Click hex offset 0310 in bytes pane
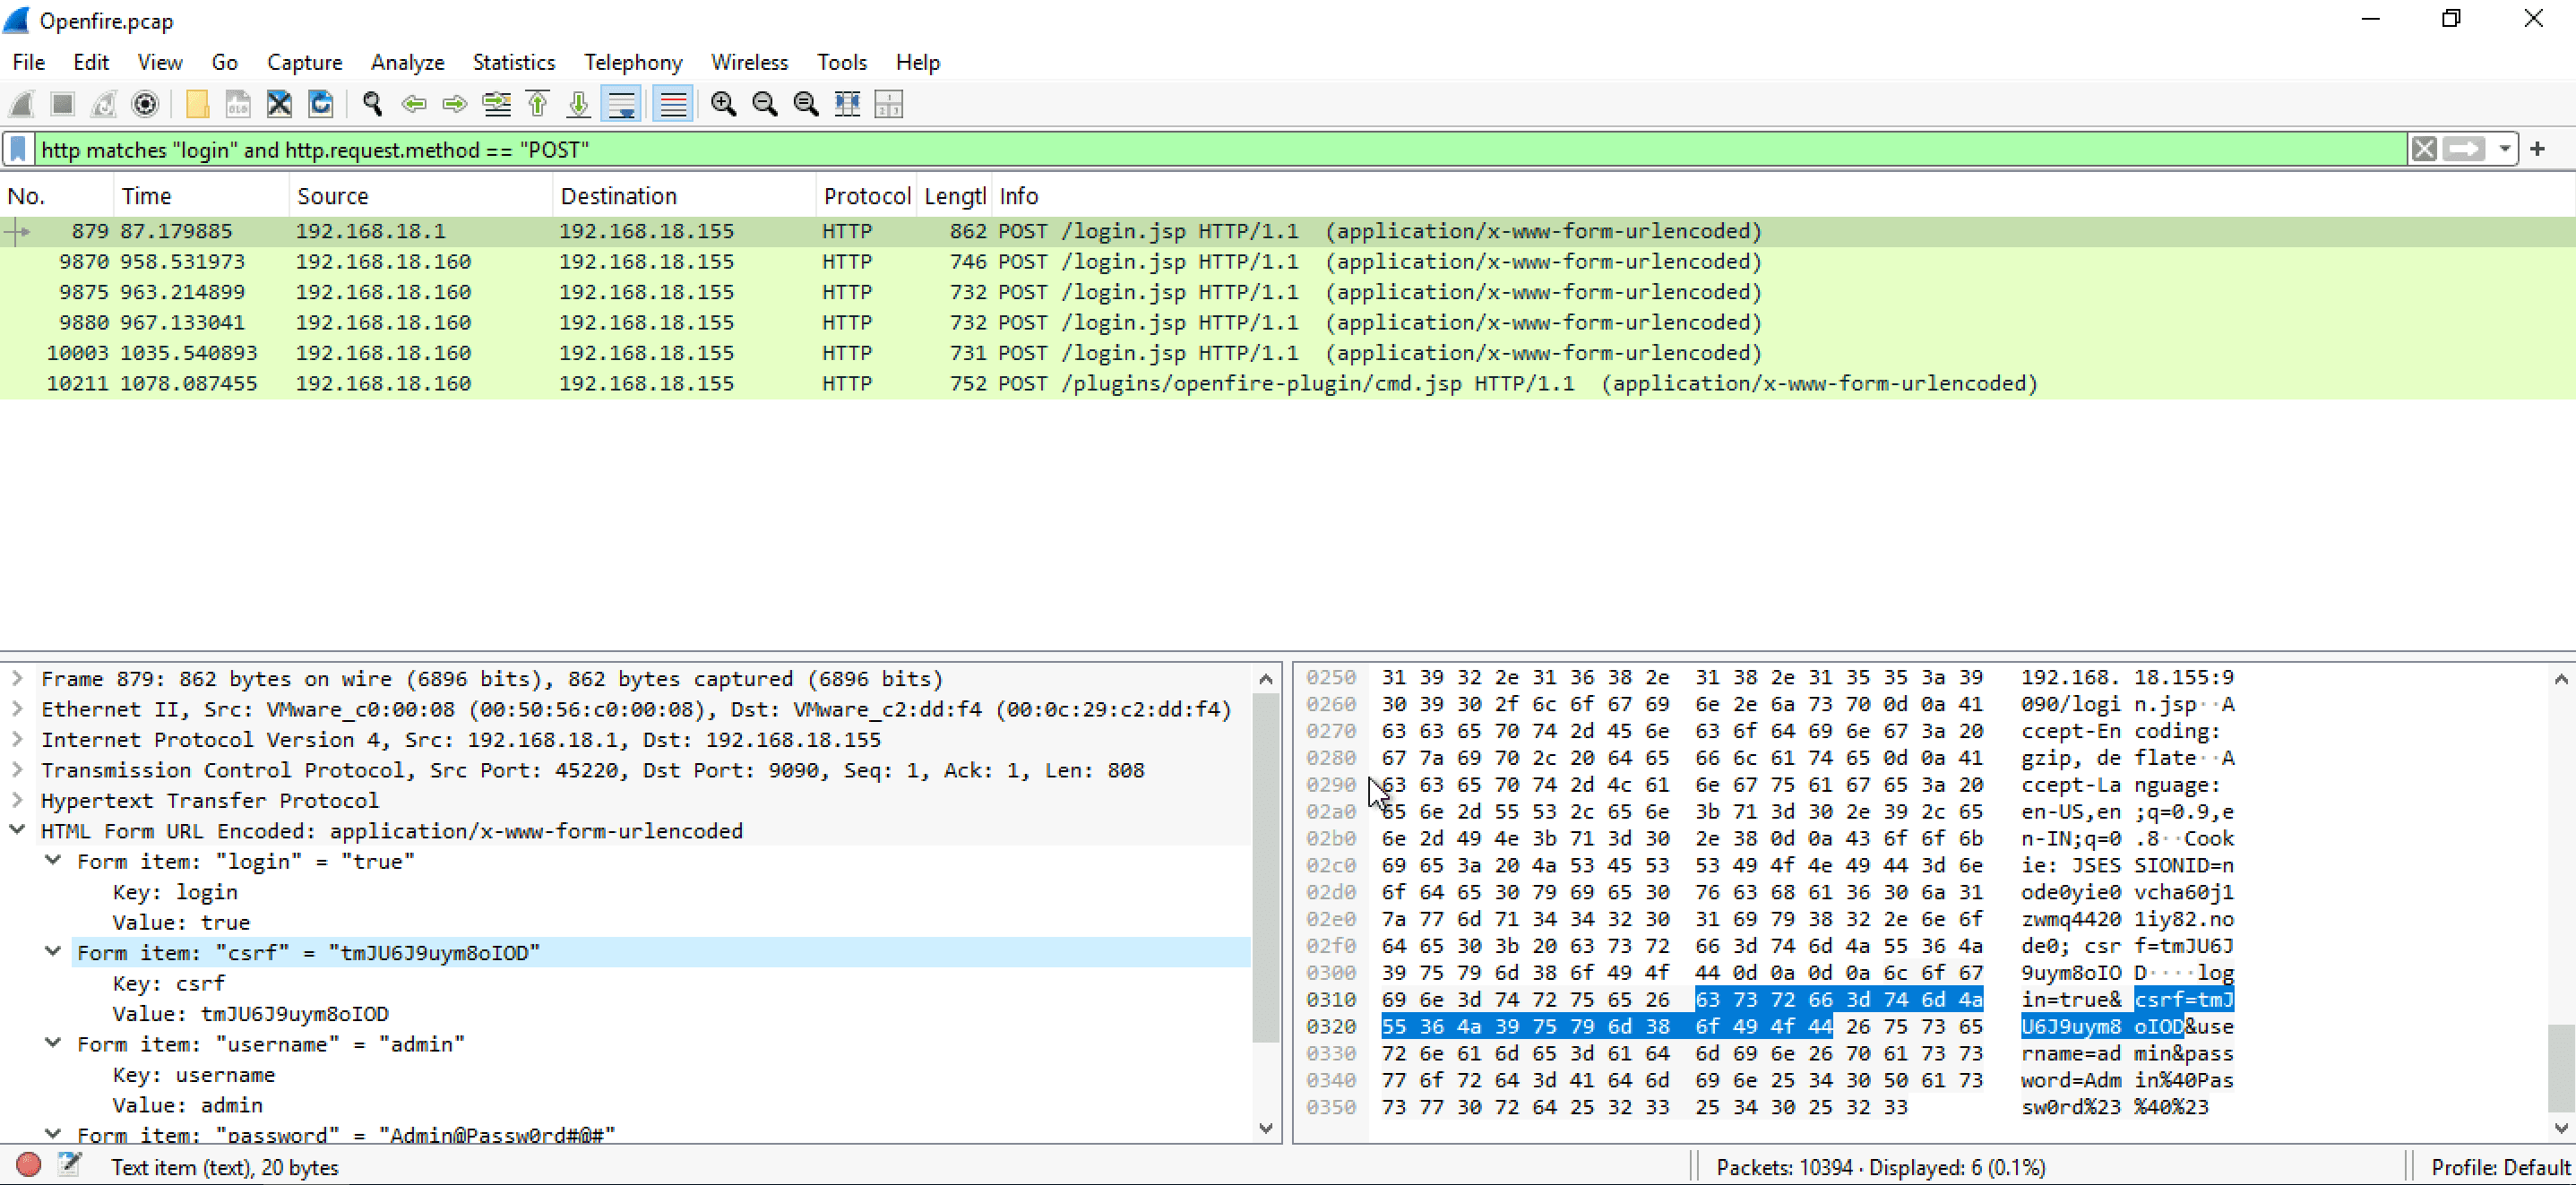The width and height of the screenshot is (2576, 1185). point(1331,1000)
